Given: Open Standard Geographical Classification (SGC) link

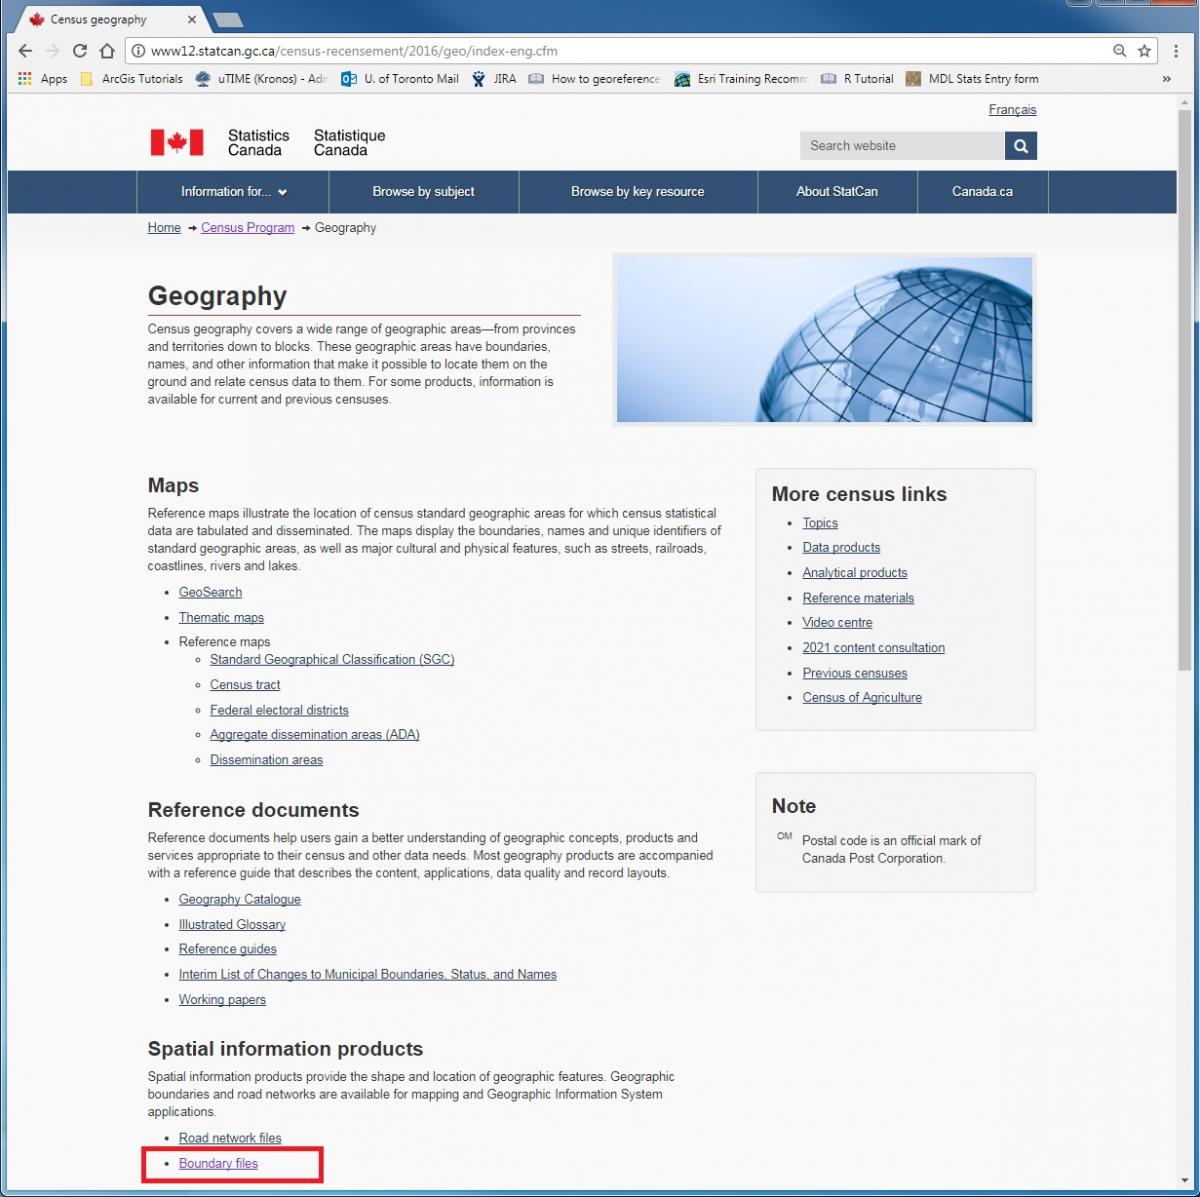Looking at the screenshot, I should [332, 660].
